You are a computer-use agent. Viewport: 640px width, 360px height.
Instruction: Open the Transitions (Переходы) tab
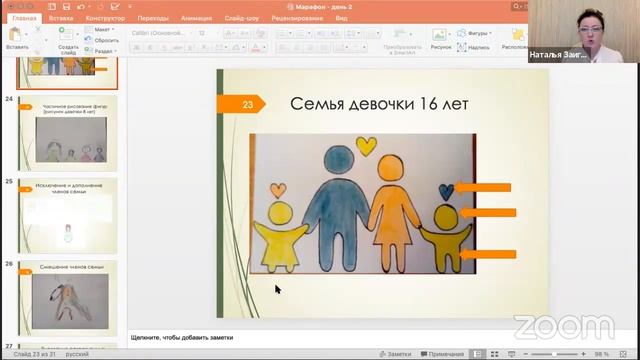153,18
